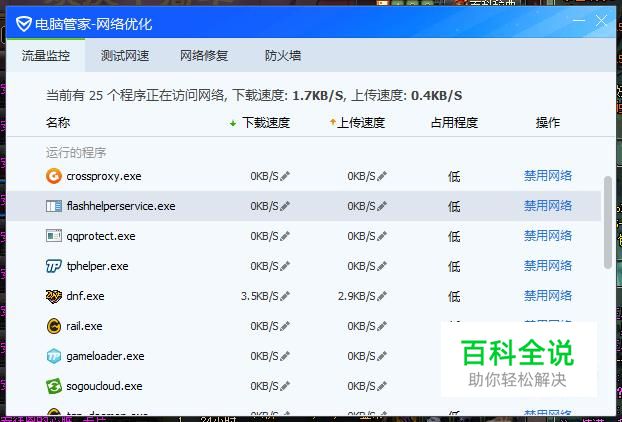Screen dimensions: 622x422
Task: Edit download limit pencil for rail.exe
Action: [x=285, y=326]
